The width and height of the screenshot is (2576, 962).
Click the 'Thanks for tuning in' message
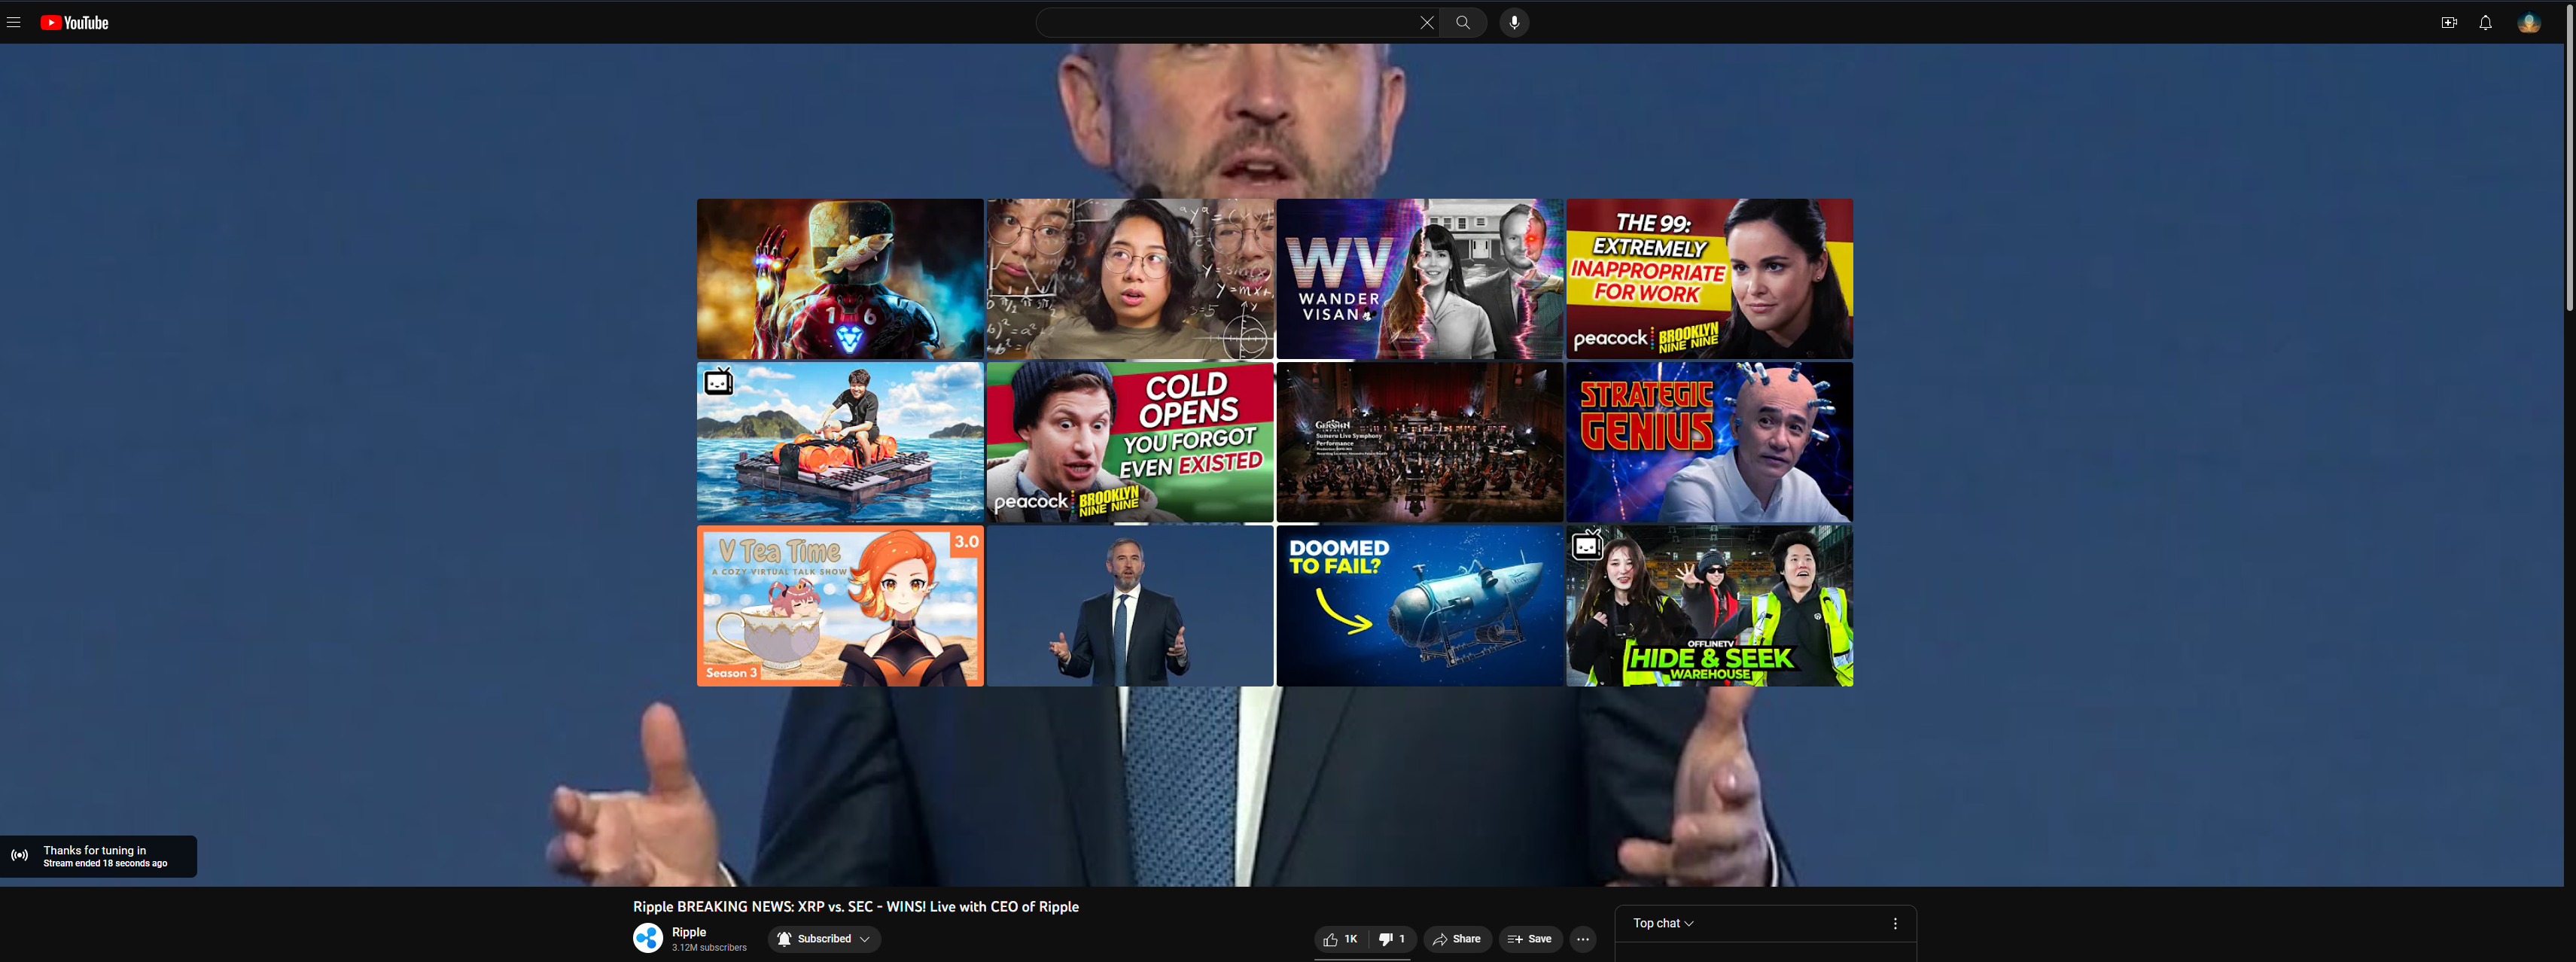pos(94,850)
